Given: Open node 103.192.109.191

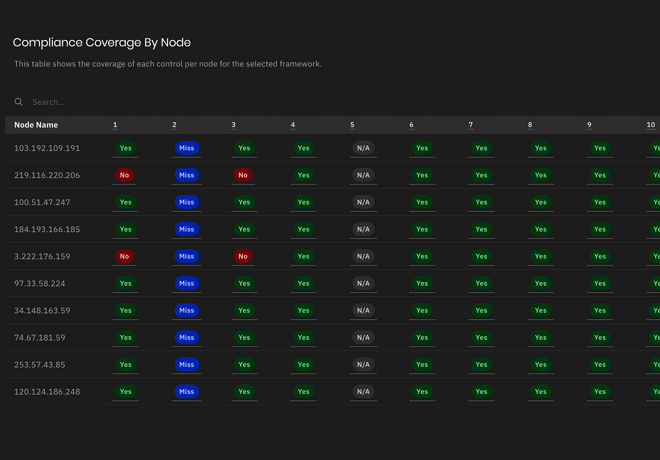Looking at the screenshot, I should [x=47, y=148].
